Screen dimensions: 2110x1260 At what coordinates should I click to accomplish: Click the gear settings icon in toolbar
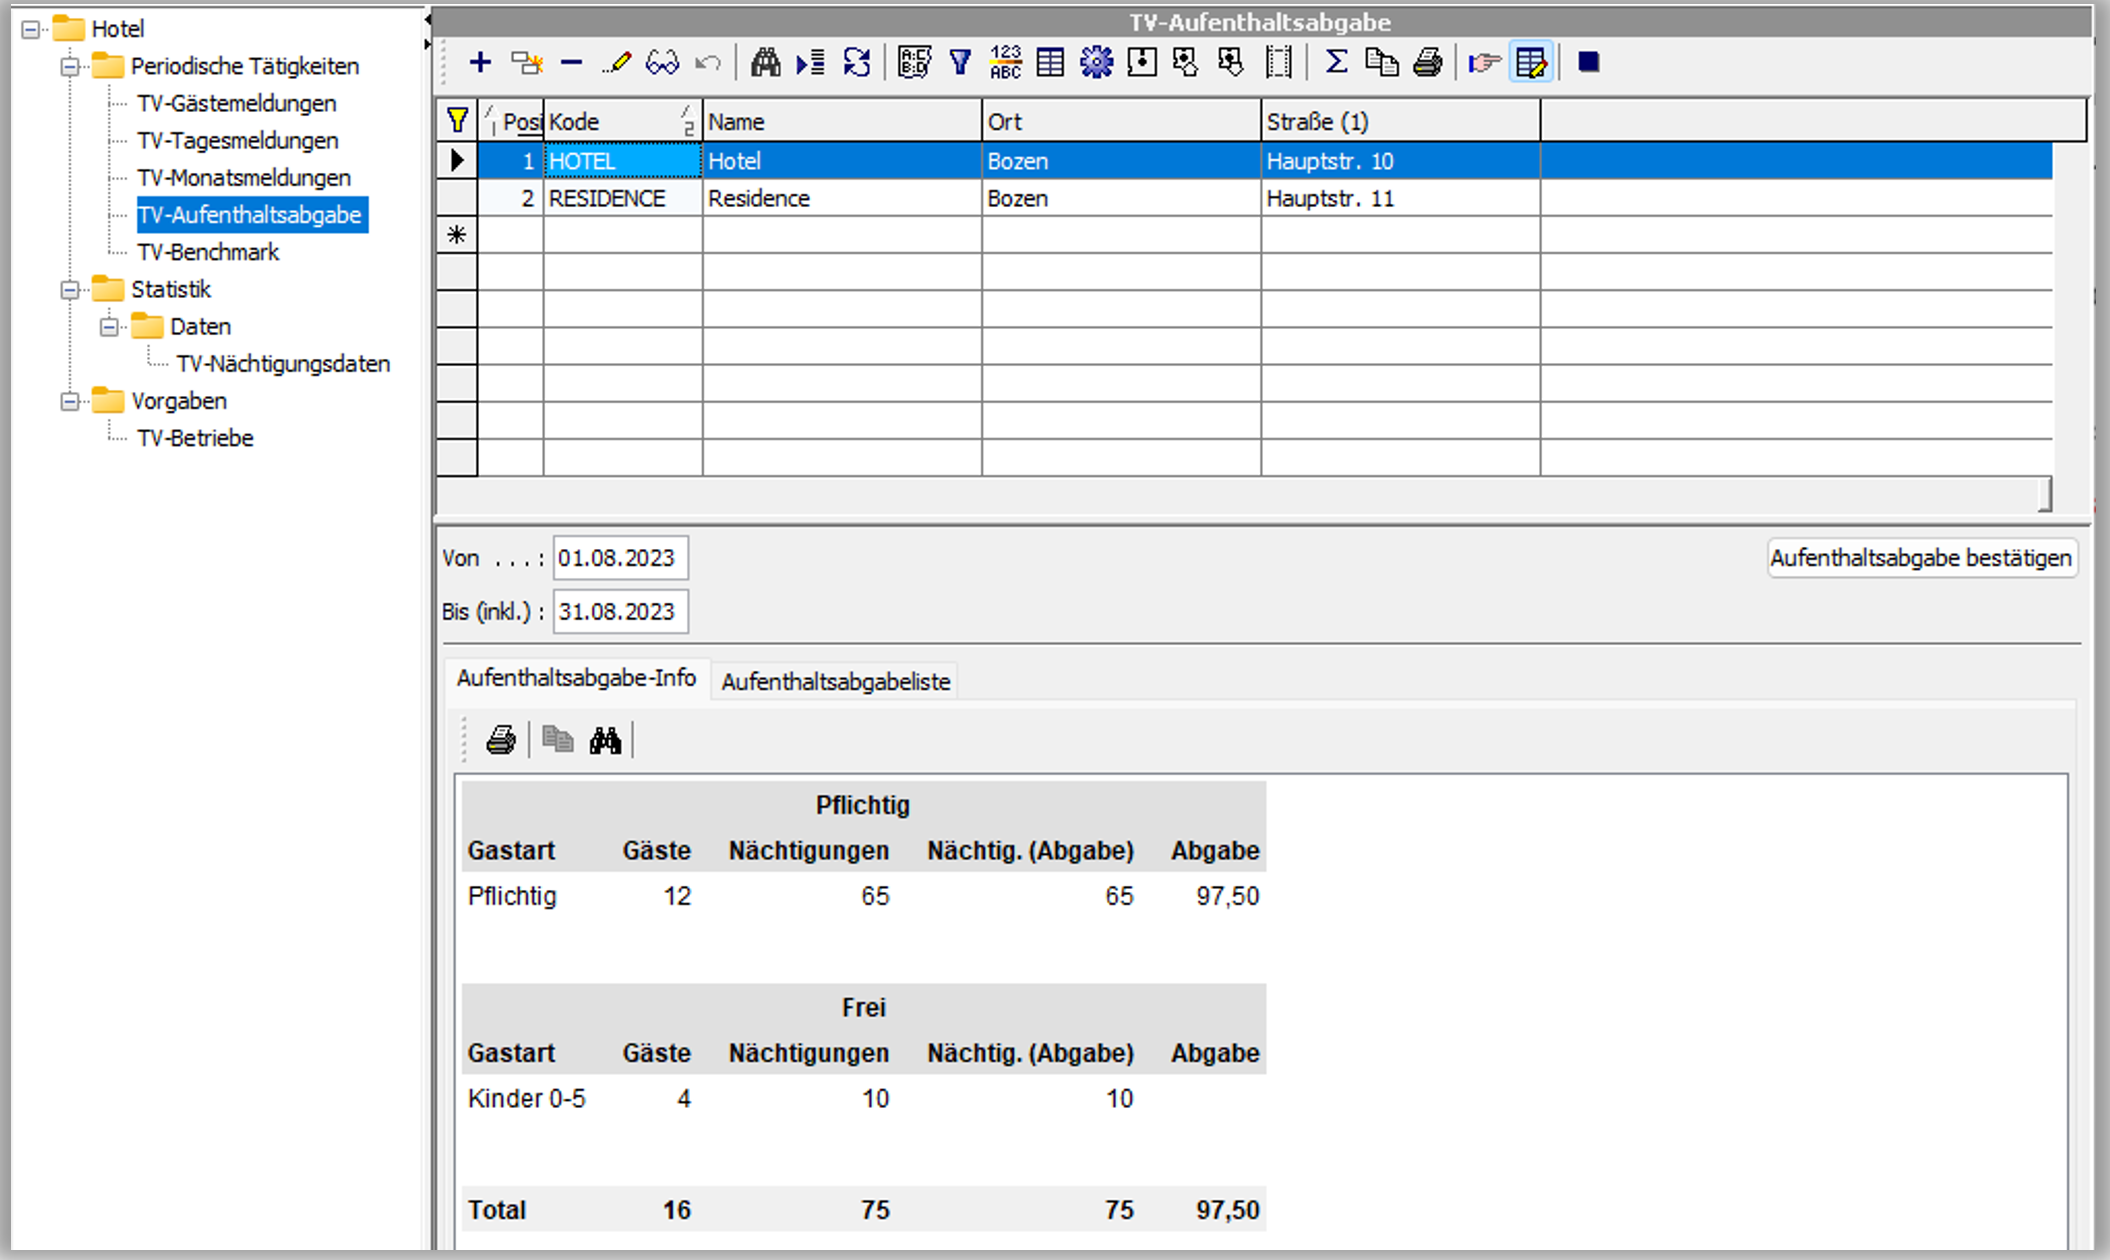pyautogui.click(x=1096, y=63)
